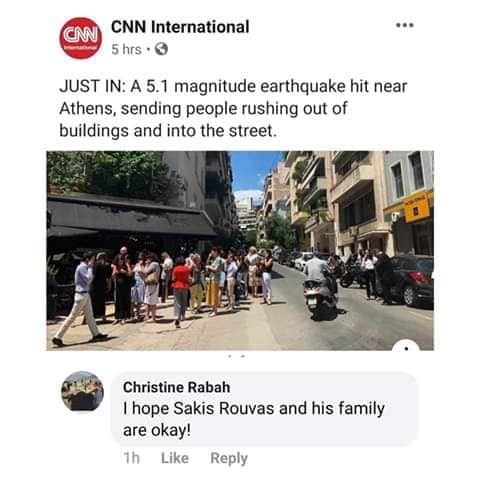Click the 5 hrs post timestamp
This screenshot has width=480, height=480.
(x=126, y=50)
